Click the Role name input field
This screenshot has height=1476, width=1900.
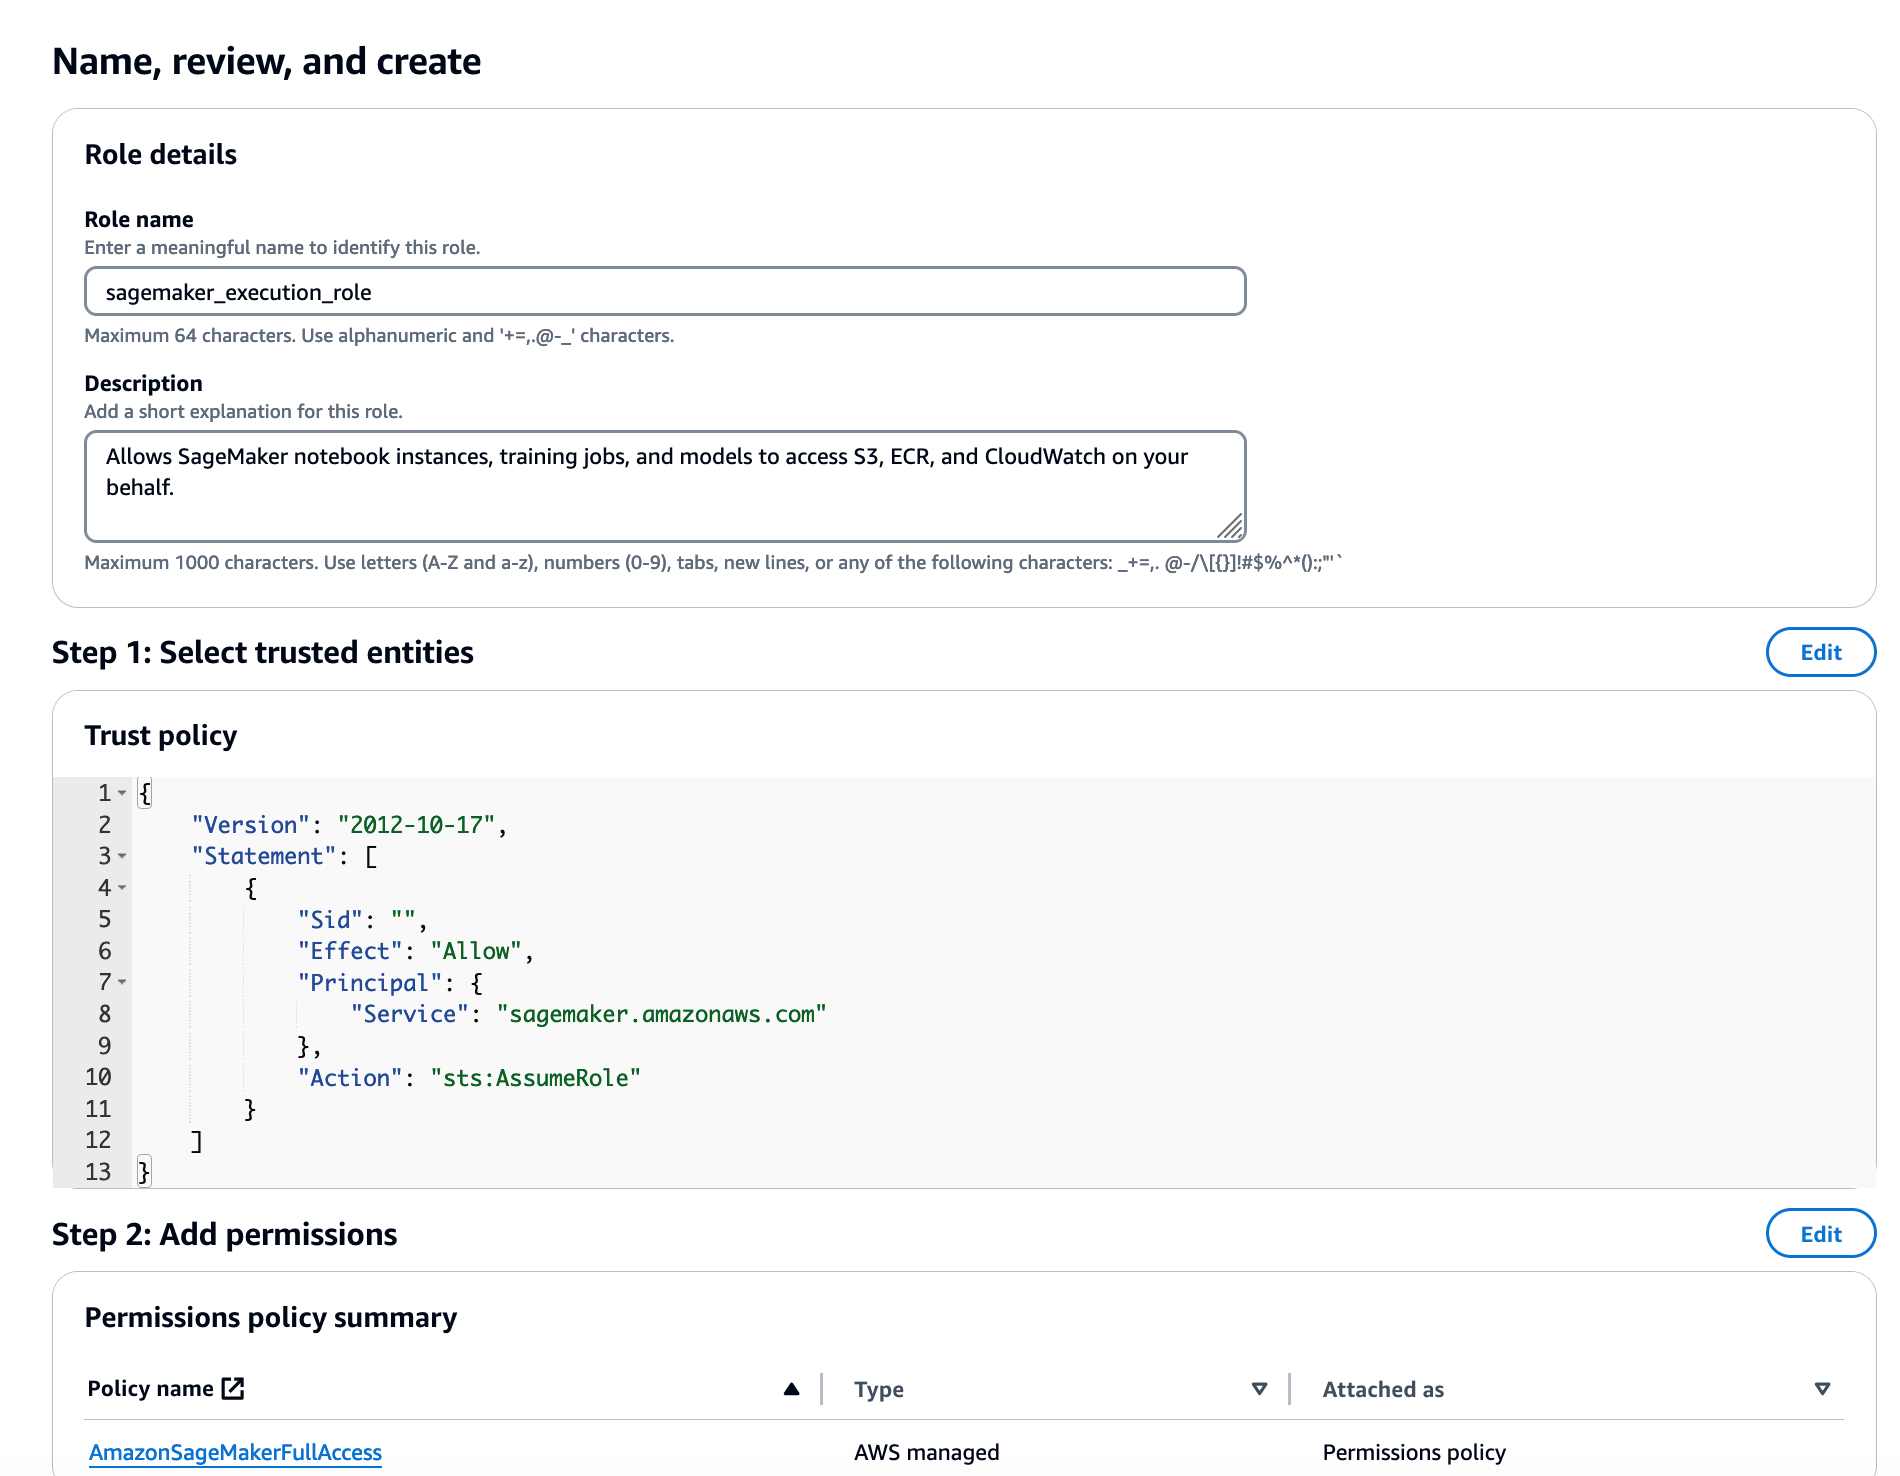tap(664, 292)
